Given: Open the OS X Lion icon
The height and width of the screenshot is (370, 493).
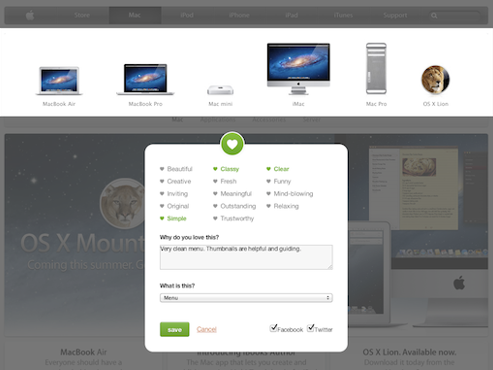Looking at the screenshot, I should click(435, 80).
